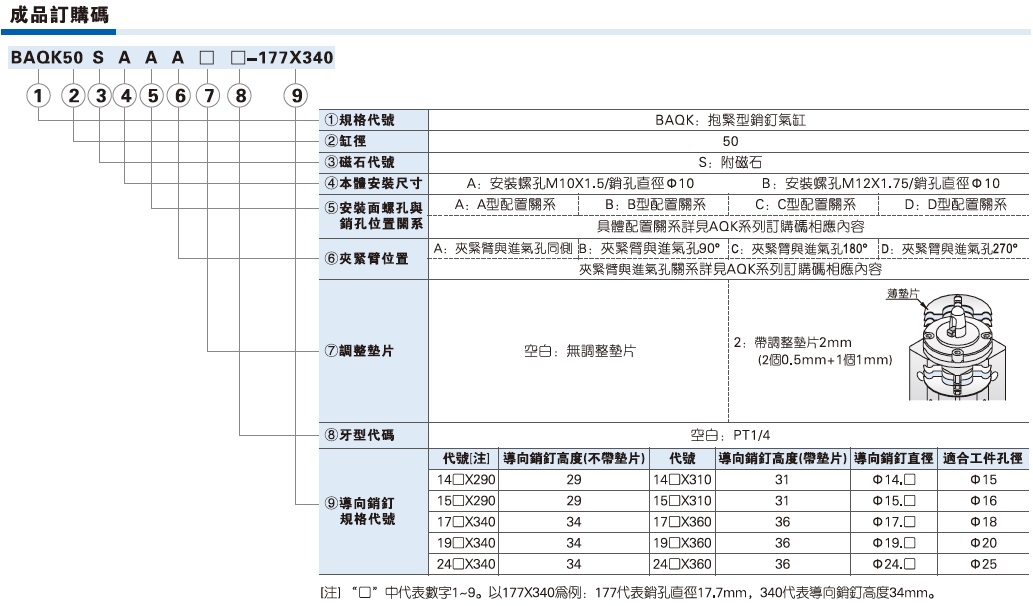Select the -177X340 code segment
The height and width of the screenshot is (606, 1033).
pyautogui.click(x=290, y=58)
